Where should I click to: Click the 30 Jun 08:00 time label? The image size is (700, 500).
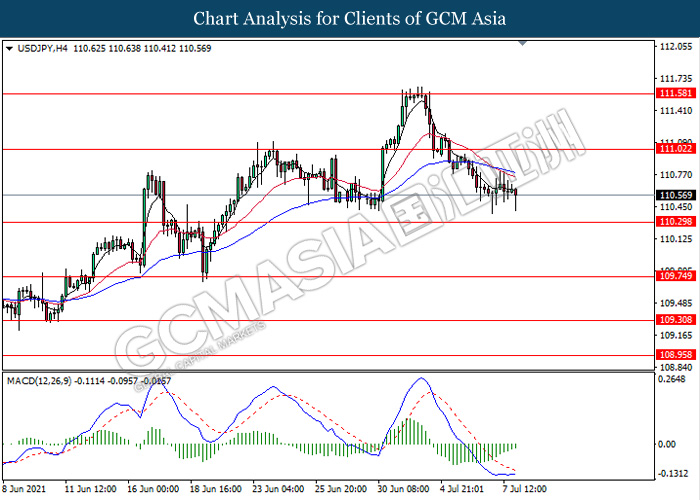[404, 489]
